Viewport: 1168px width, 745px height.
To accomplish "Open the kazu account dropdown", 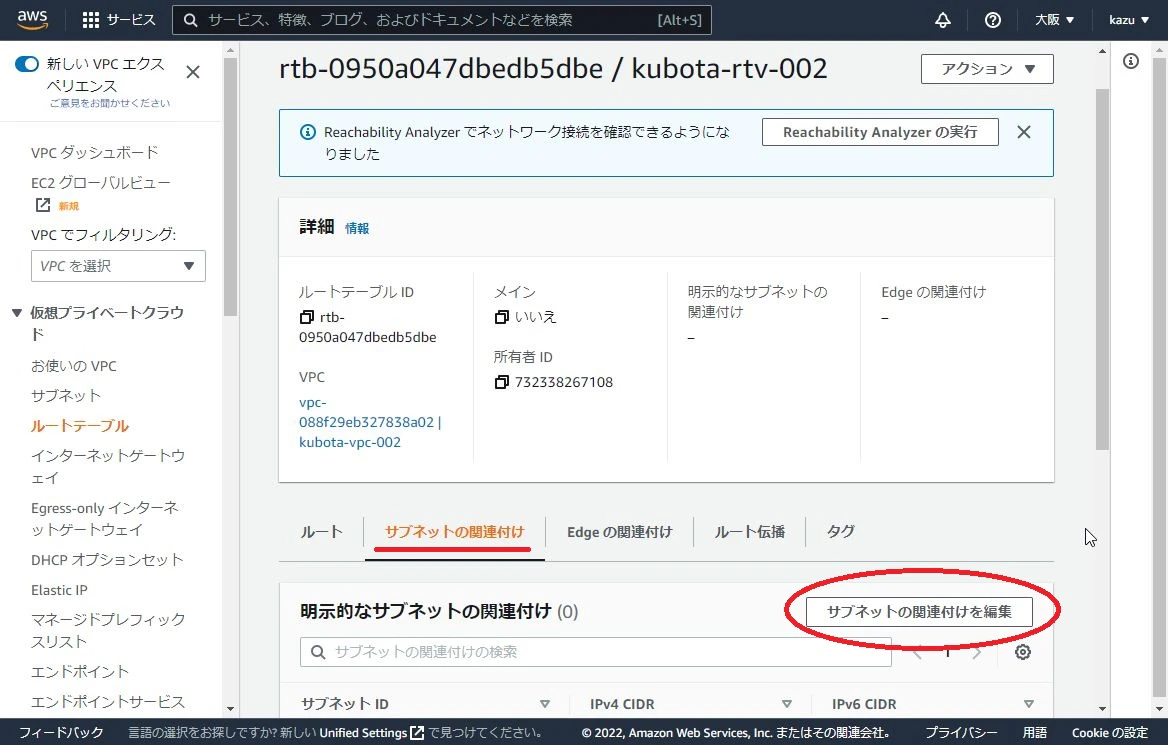I will [x=1129, y=20].
